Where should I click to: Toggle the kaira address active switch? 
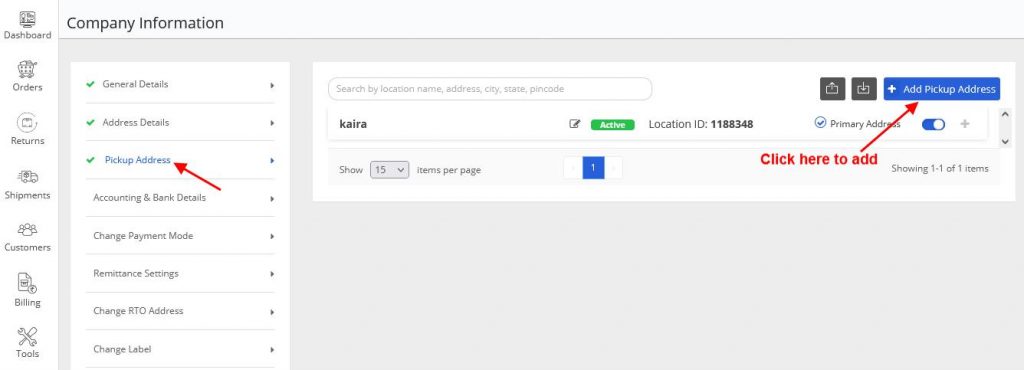[x=933, y=125]
